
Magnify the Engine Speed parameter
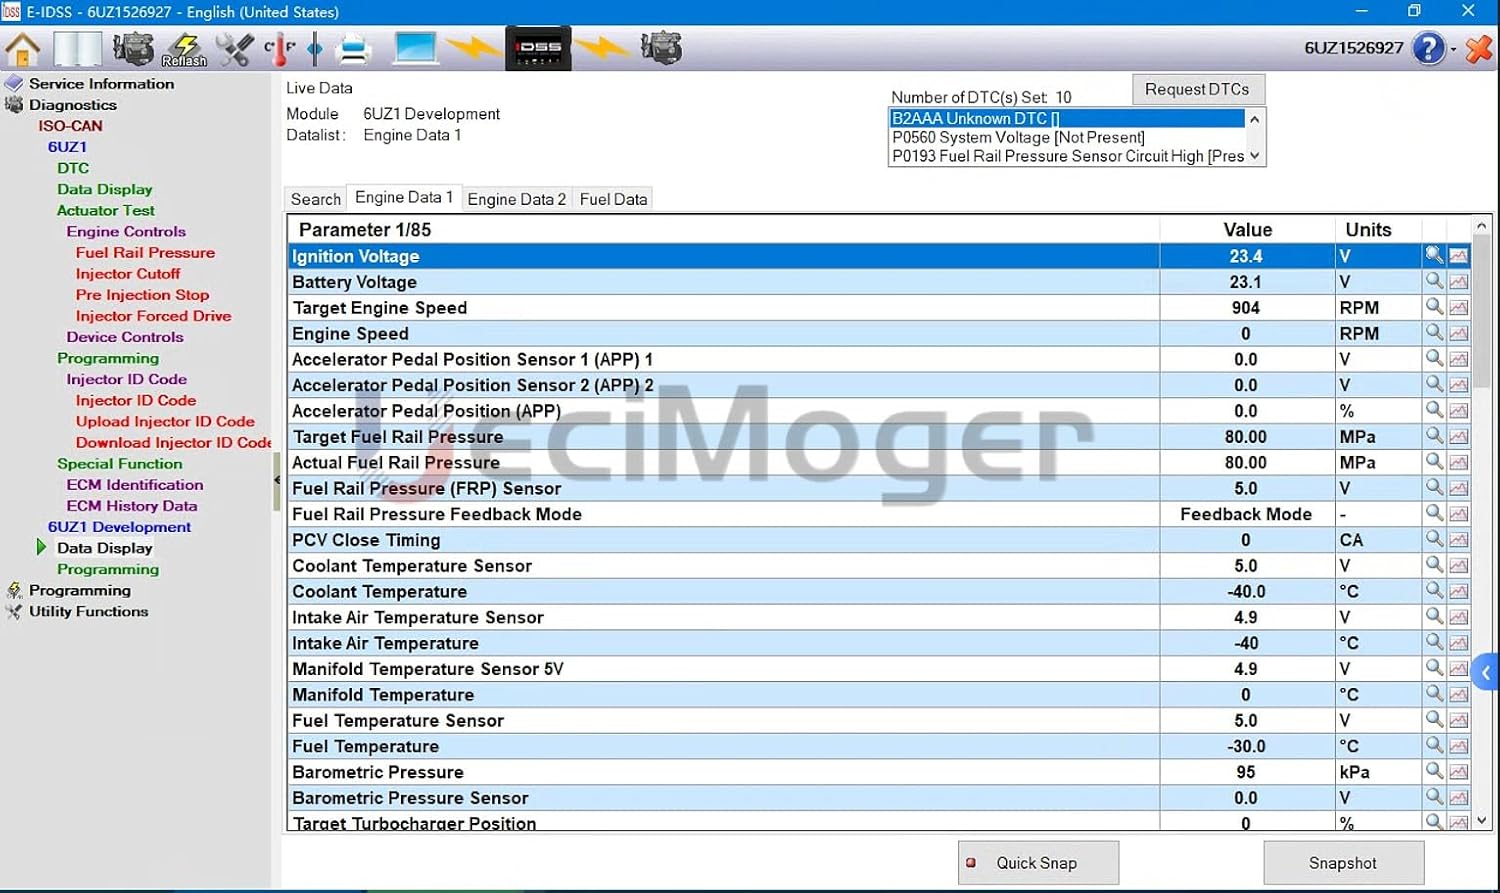point(1434,332)
